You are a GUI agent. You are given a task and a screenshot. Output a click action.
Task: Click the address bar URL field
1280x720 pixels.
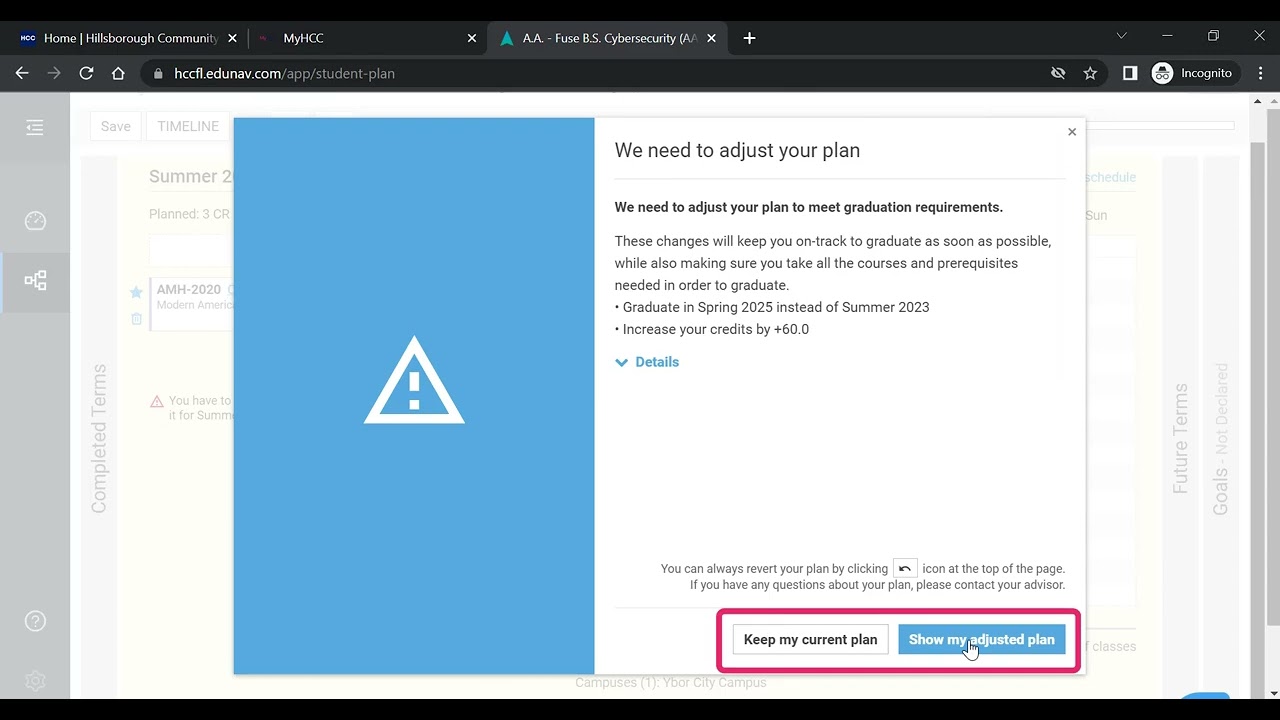coord(600,73)
